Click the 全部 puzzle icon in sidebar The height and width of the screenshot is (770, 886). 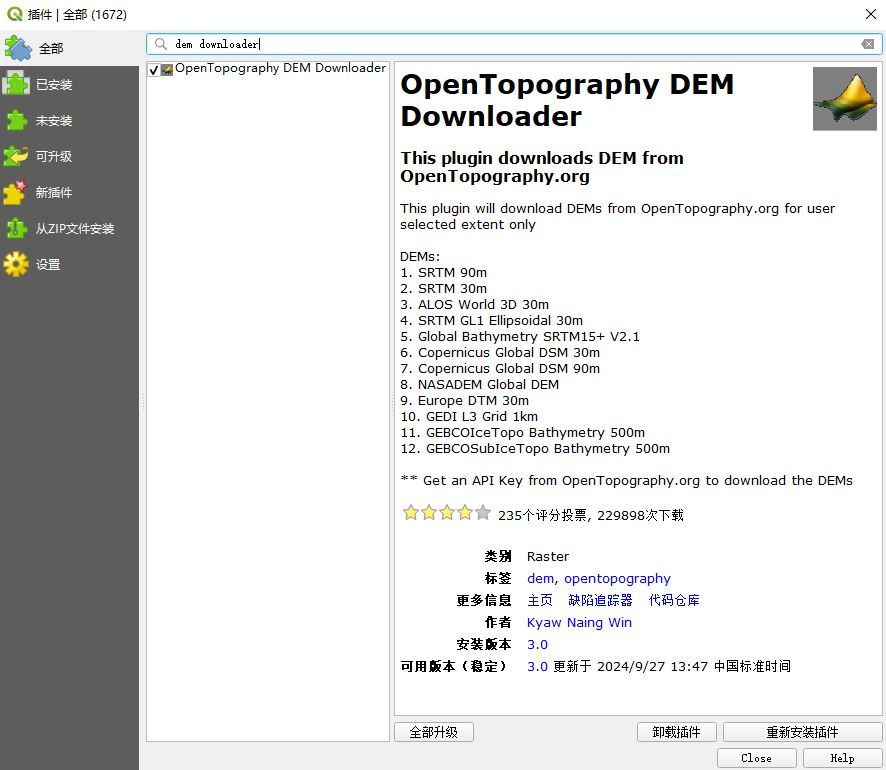coord(18,49)
